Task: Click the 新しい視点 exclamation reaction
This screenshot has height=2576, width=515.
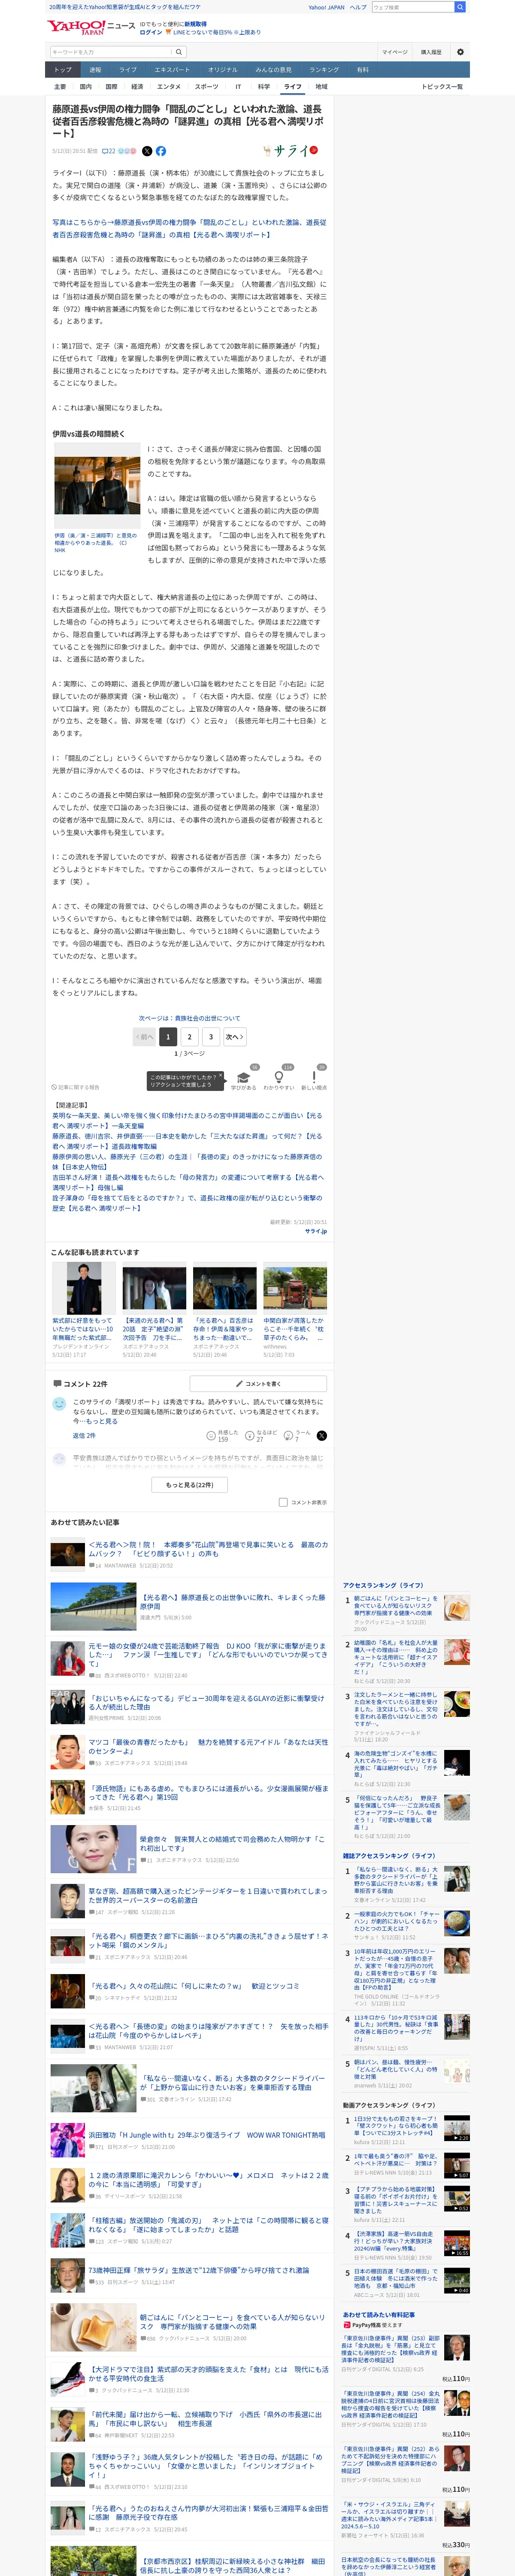Action: pos(314,1079)
